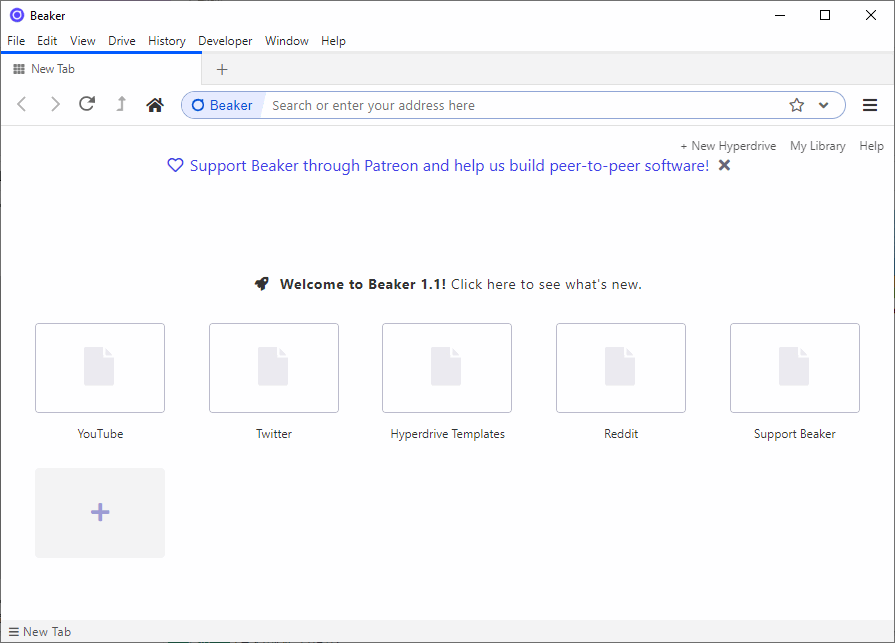Image resolution: width=895 pixels, height=643 pixels.
Task: Open the hamburger browser menu
Action: pyautogui.click(x=870, y=105)
